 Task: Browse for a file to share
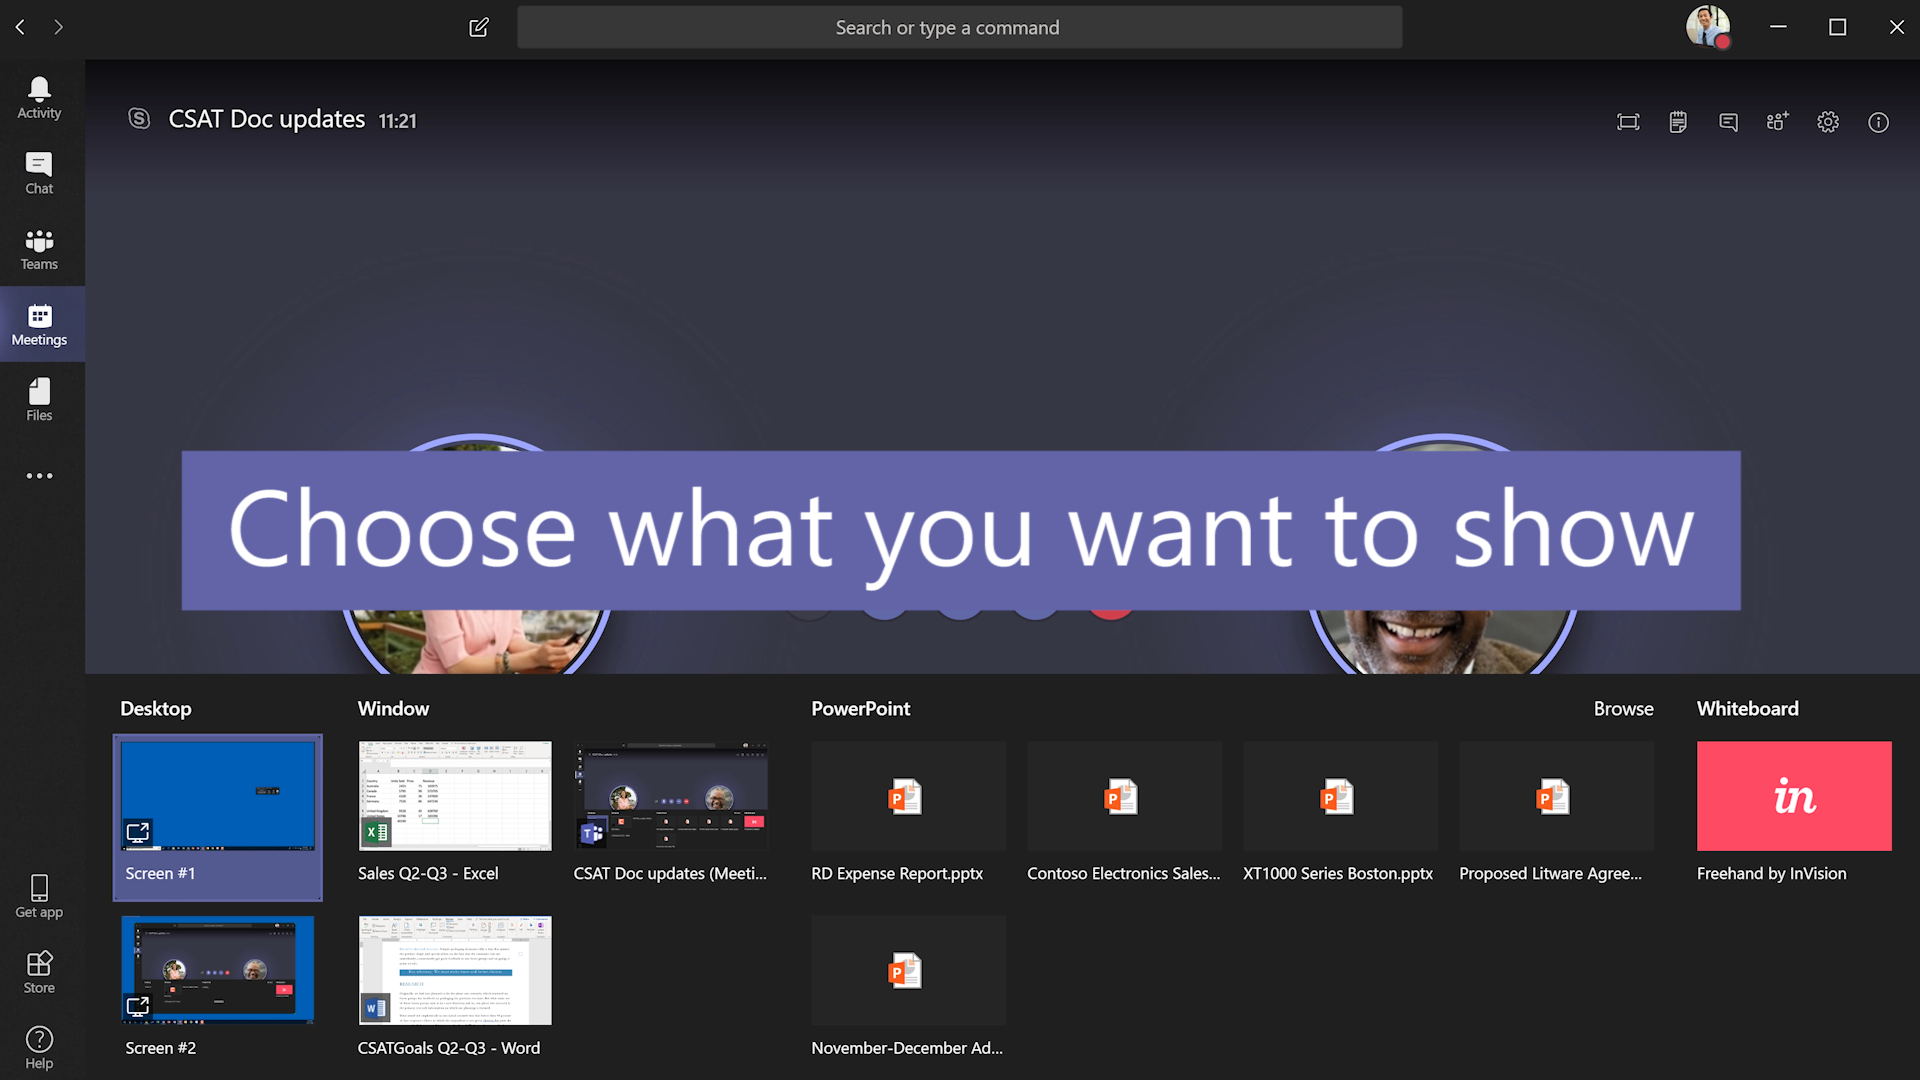[x=1625, y=708]
